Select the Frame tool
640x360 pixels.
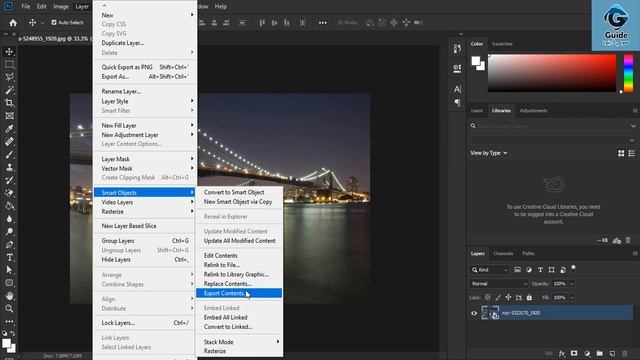click(x=9, y=116)
